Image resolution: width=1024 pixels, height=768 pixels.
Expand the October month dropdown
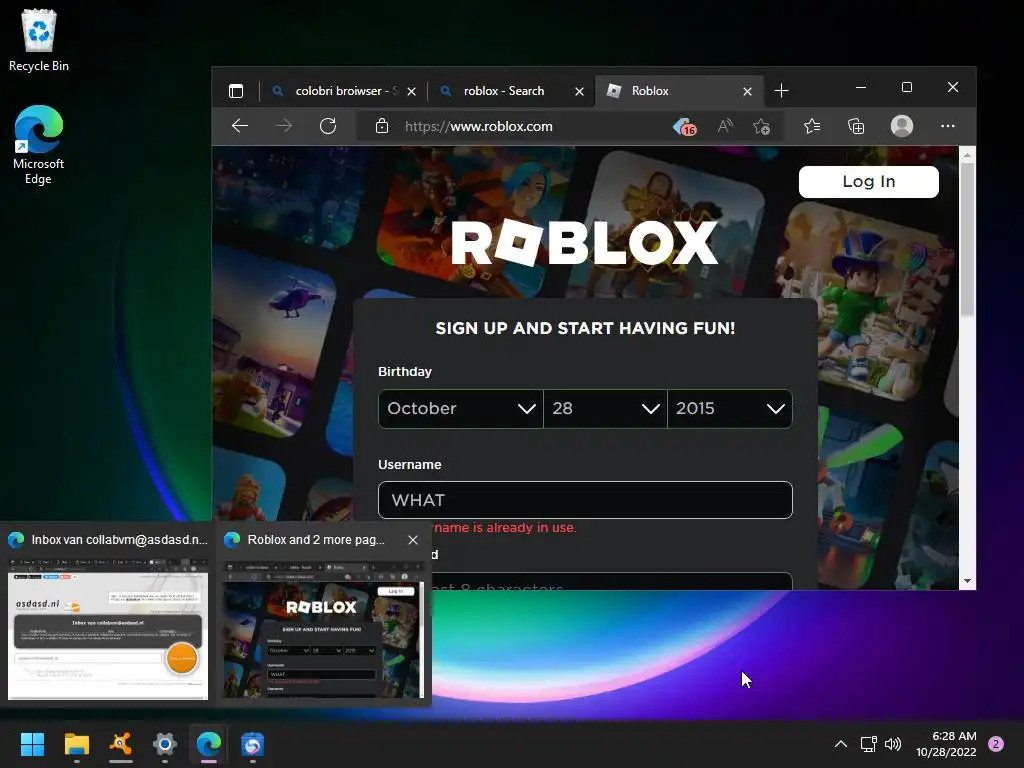click(x=460, y=409)
